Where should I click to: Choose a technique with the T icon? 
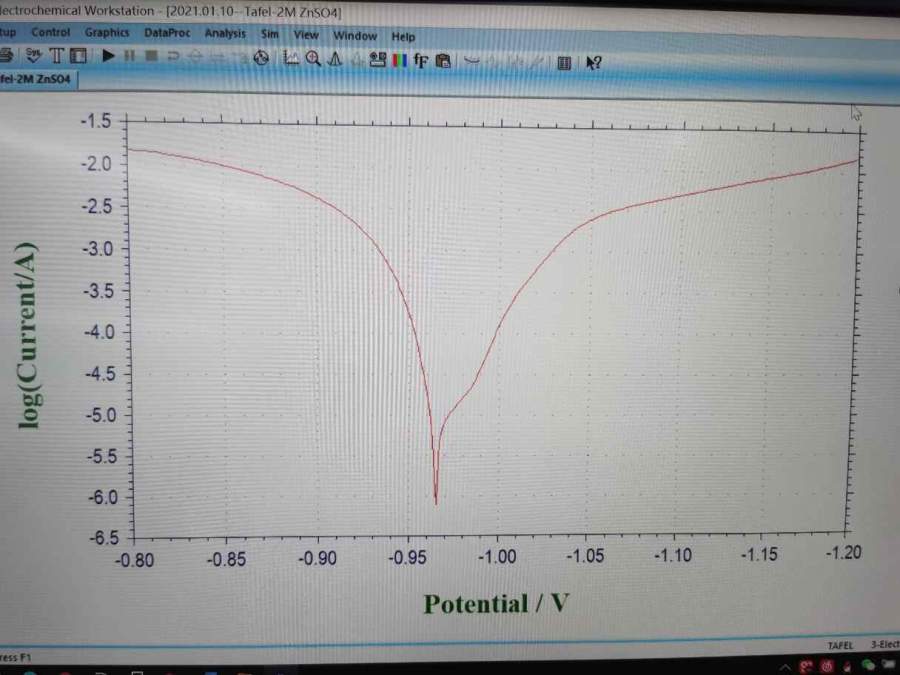56,56
